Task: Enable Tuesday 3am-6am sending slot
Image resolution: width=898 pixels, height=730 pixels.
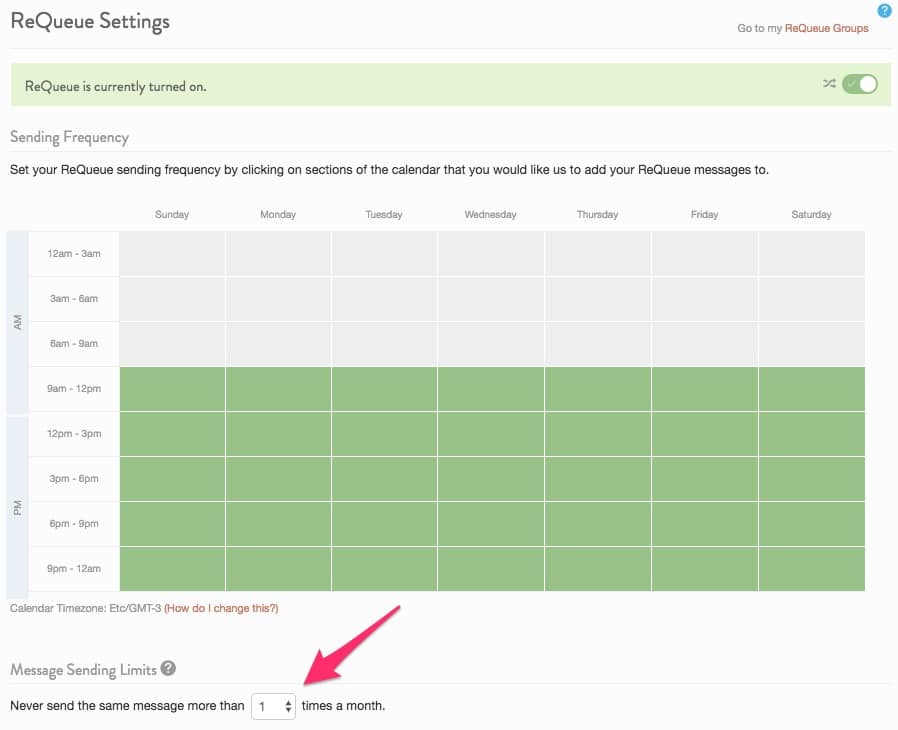Action: tap(384, 298)
